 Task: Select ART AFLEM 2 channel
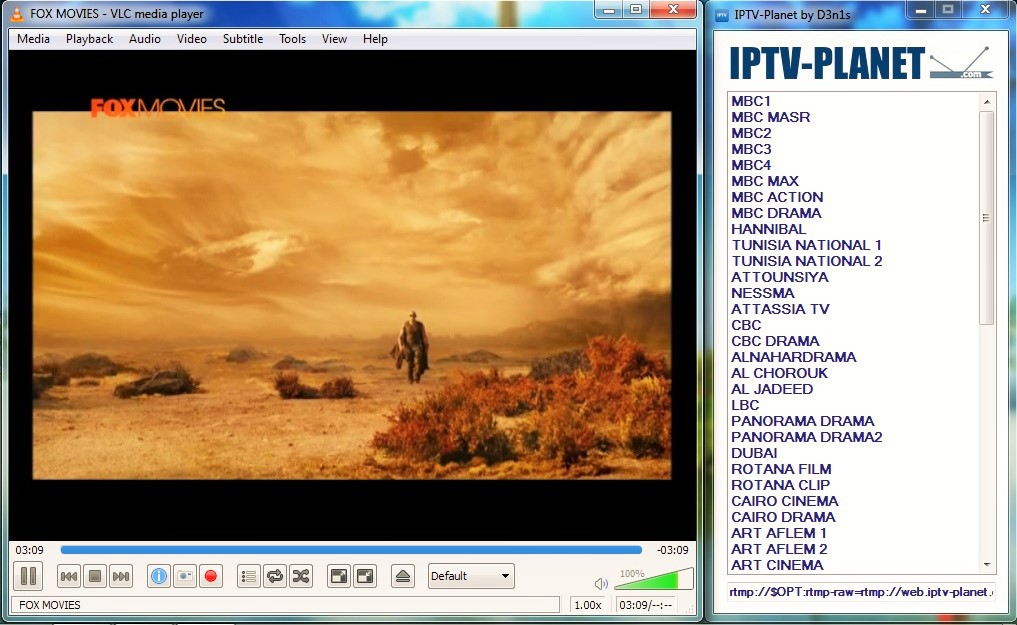coord(779,549)
